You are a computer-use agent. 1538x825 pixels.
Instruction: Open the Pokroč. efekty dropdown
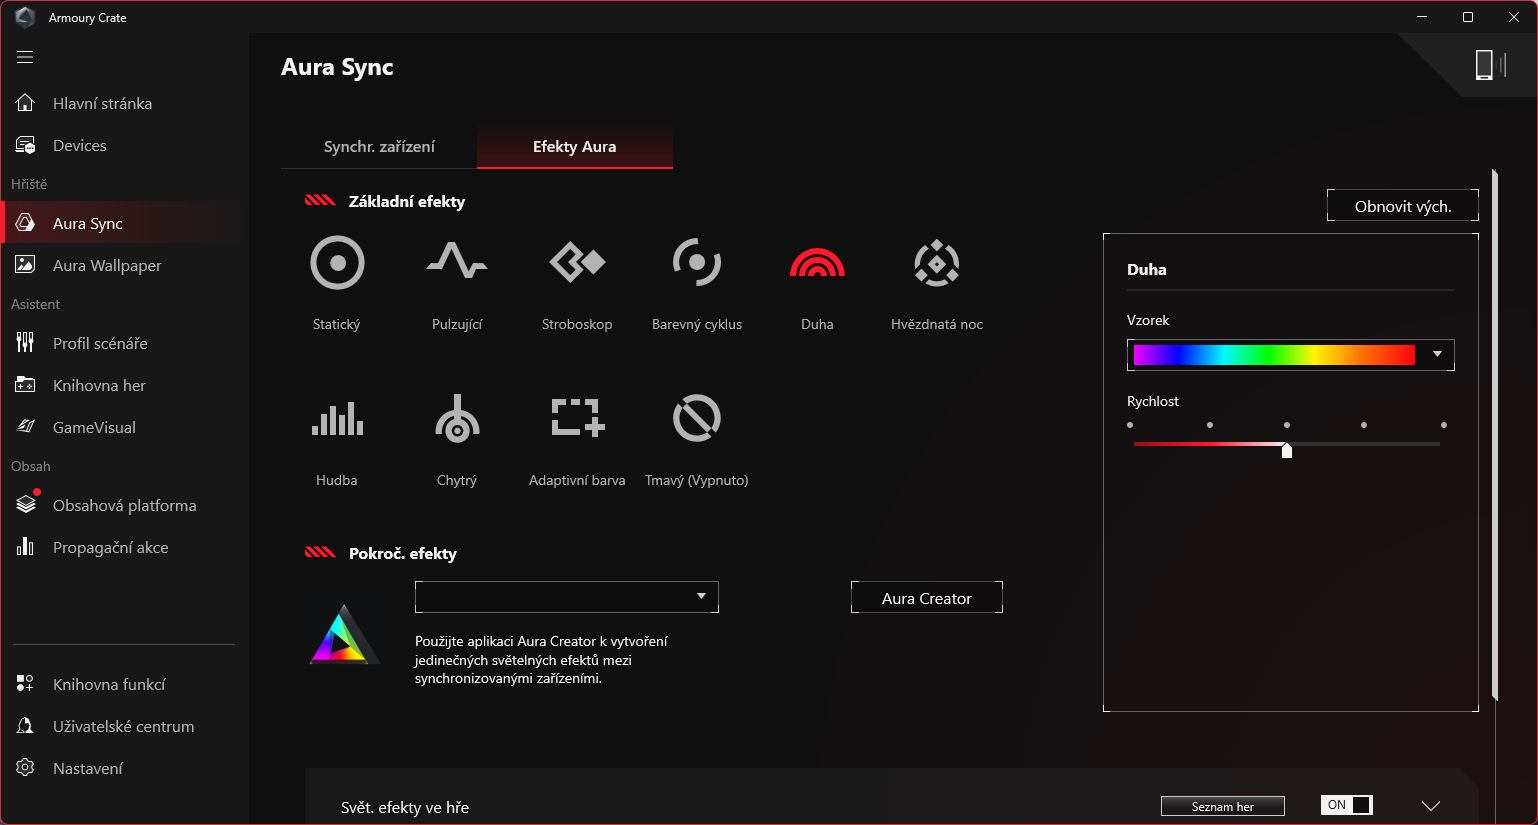pos(567,597)
